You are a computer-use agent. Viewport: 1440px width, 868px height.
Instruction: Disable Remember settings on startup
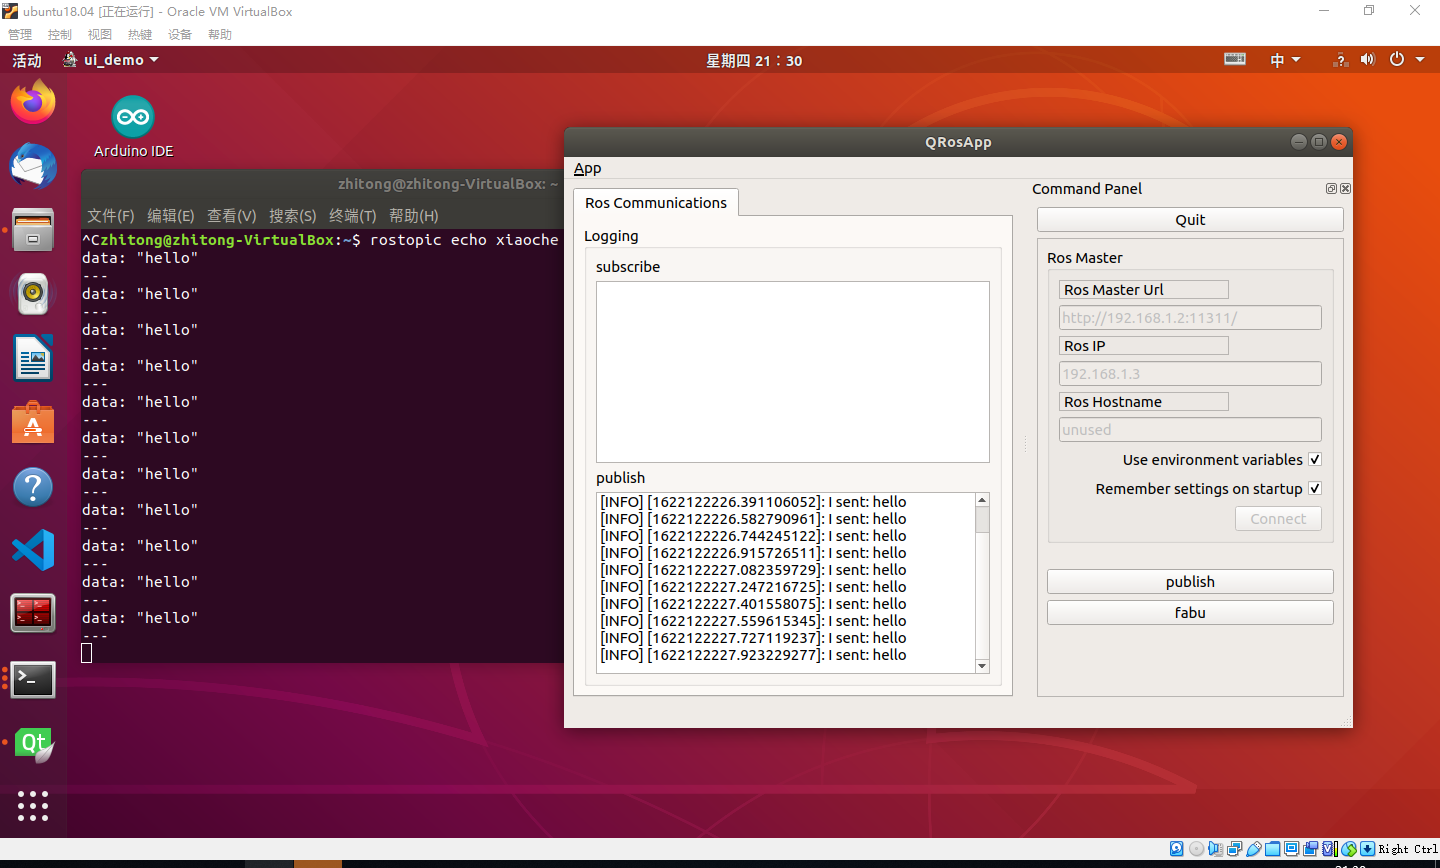point(1314,488)
